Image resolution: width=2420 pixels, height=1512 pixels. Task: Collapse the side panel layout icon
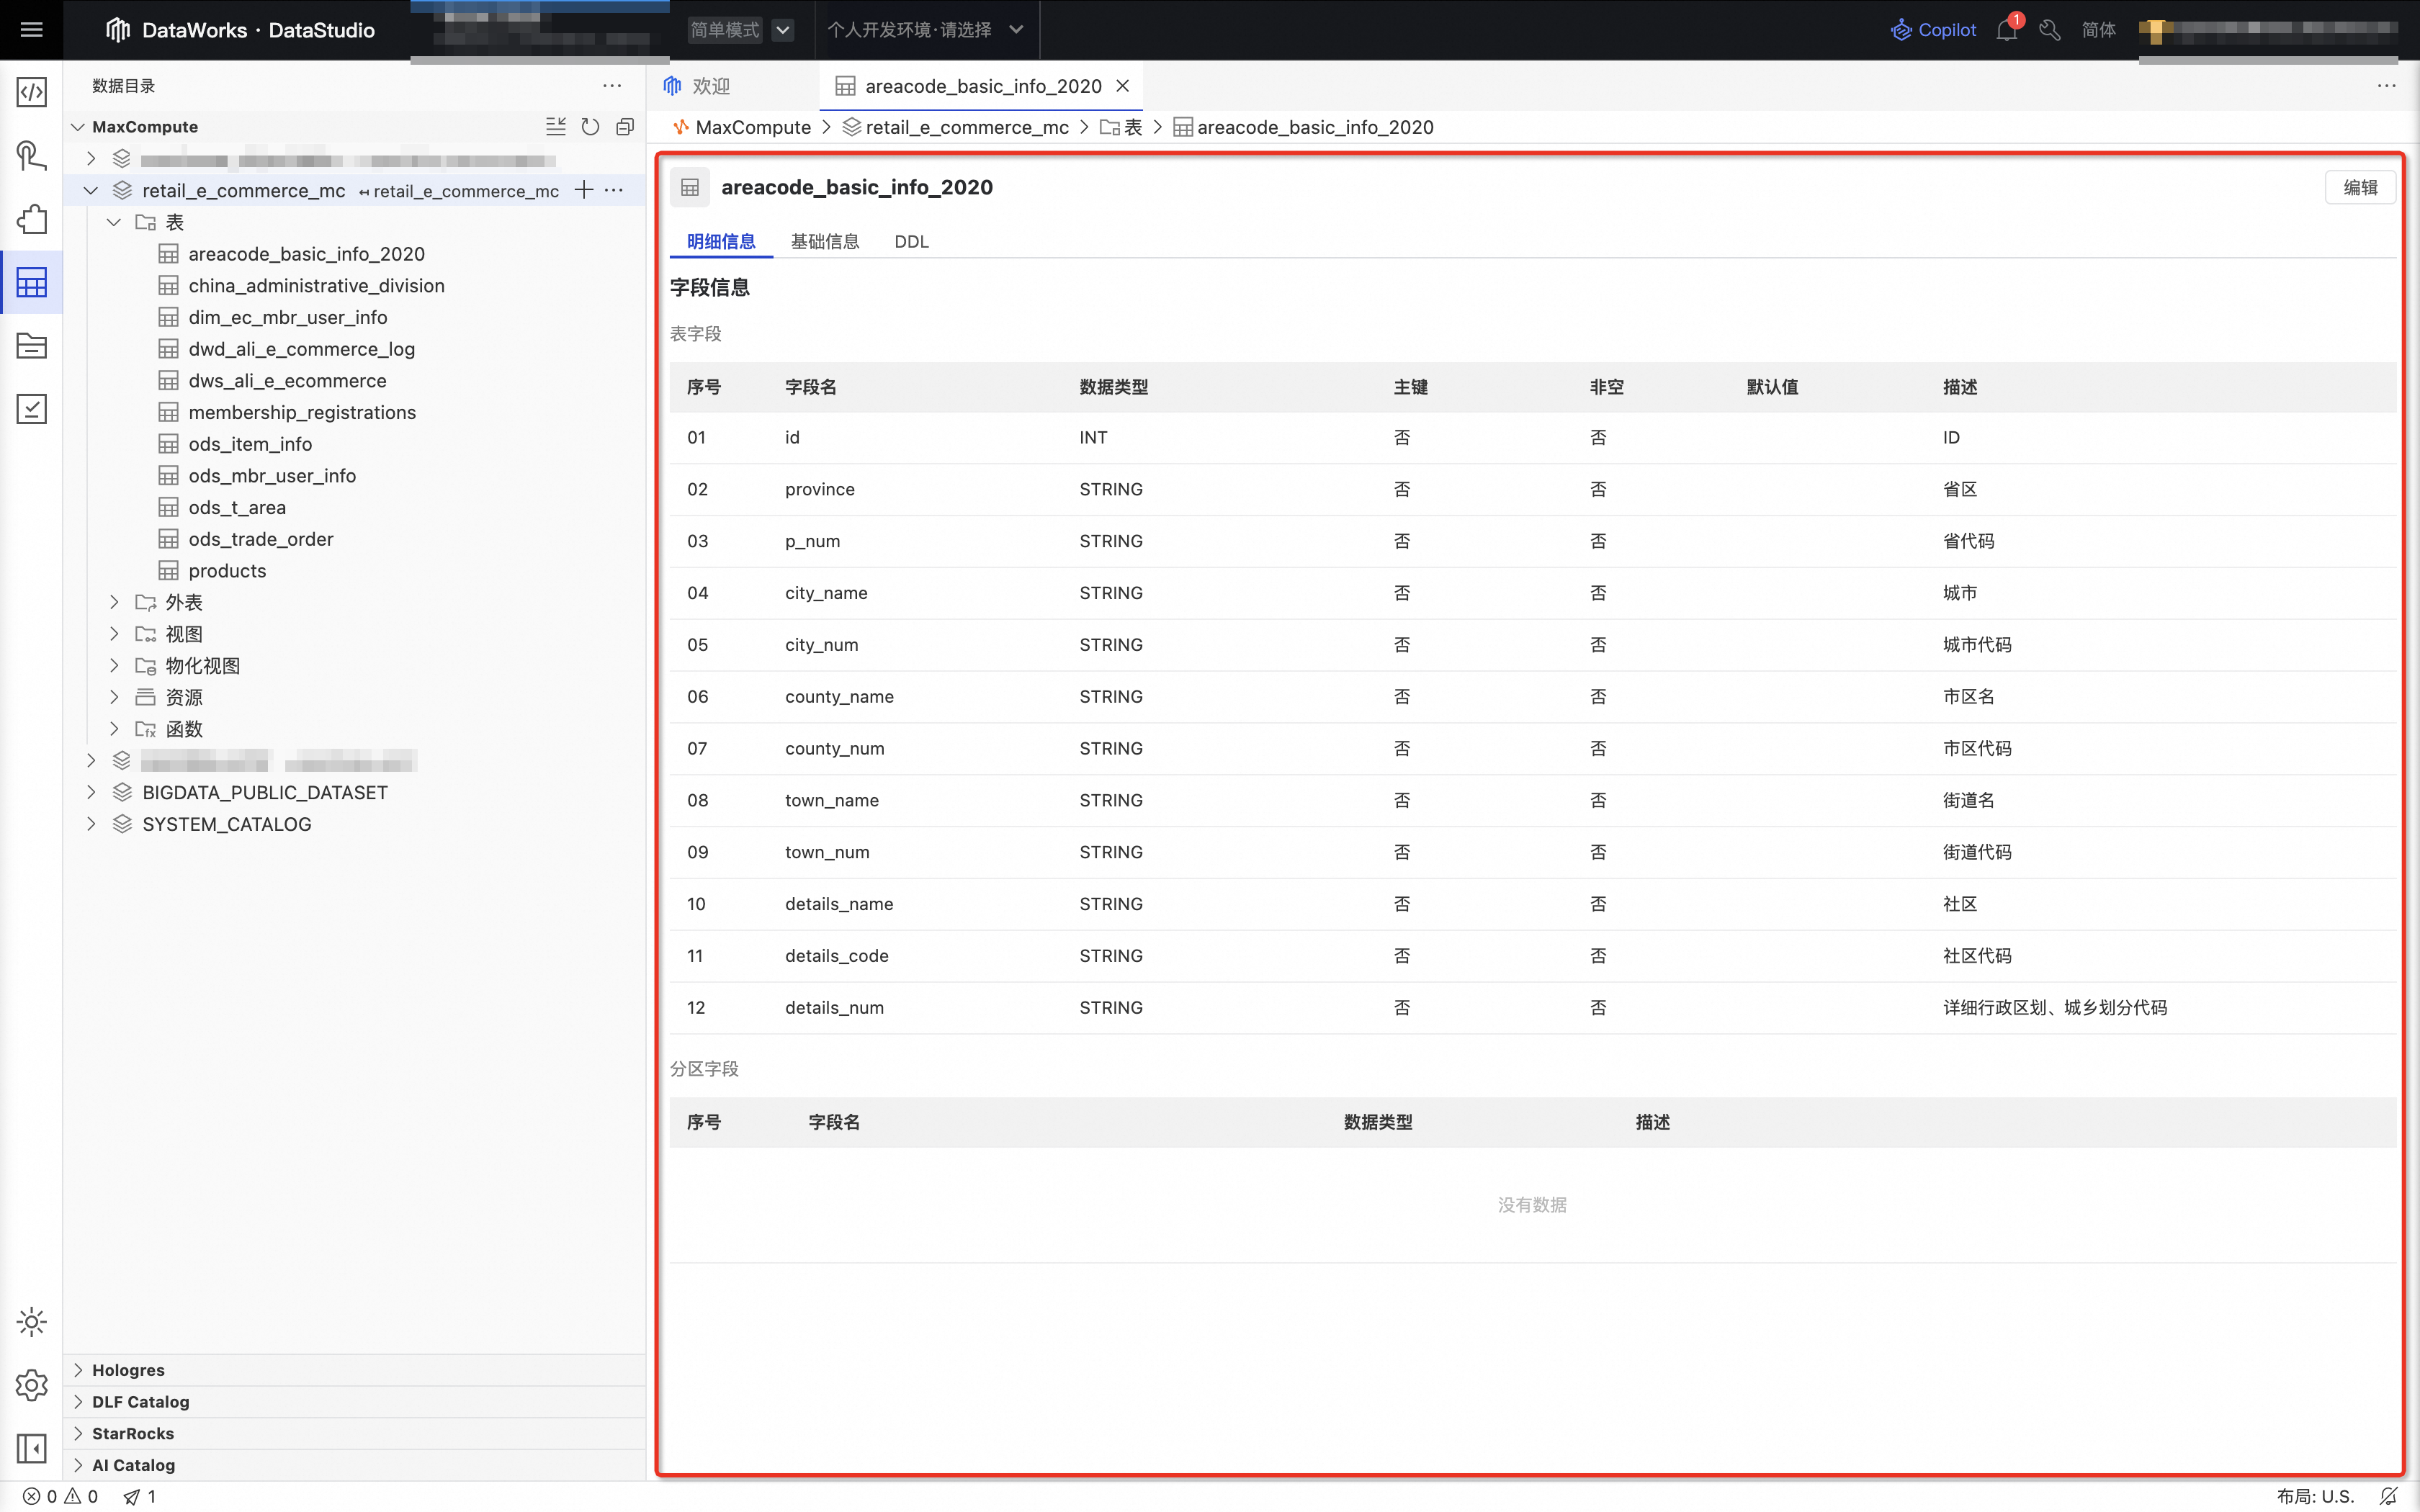31,1448
